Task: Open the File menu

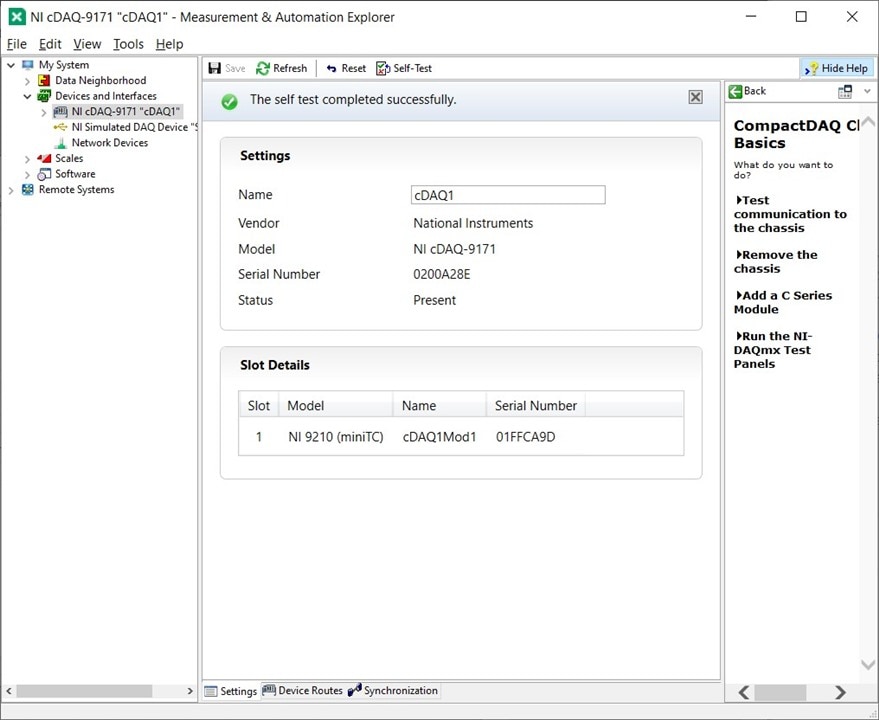Action: [x=17, y=44]
